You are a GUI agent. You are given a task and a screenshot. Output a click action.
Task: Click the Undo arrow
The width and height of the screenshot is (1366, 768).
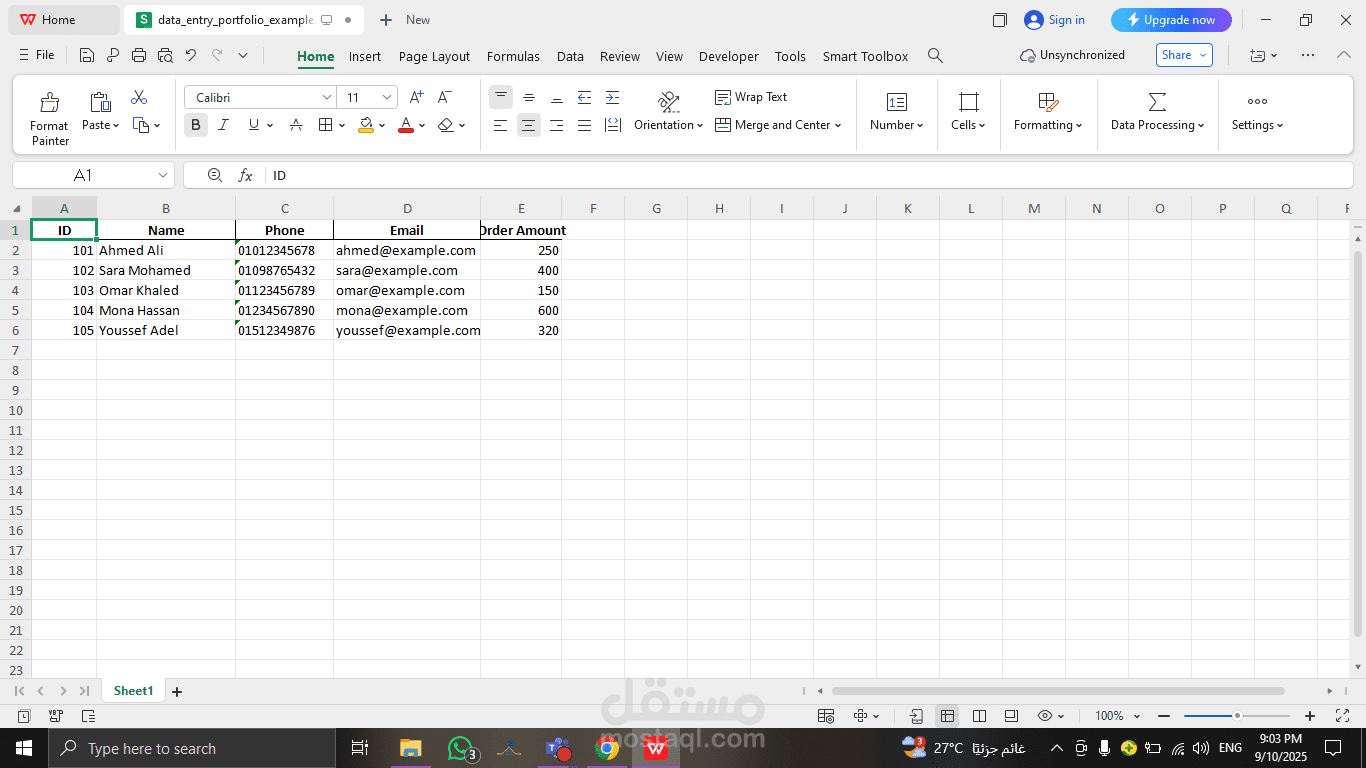point(191,56)
